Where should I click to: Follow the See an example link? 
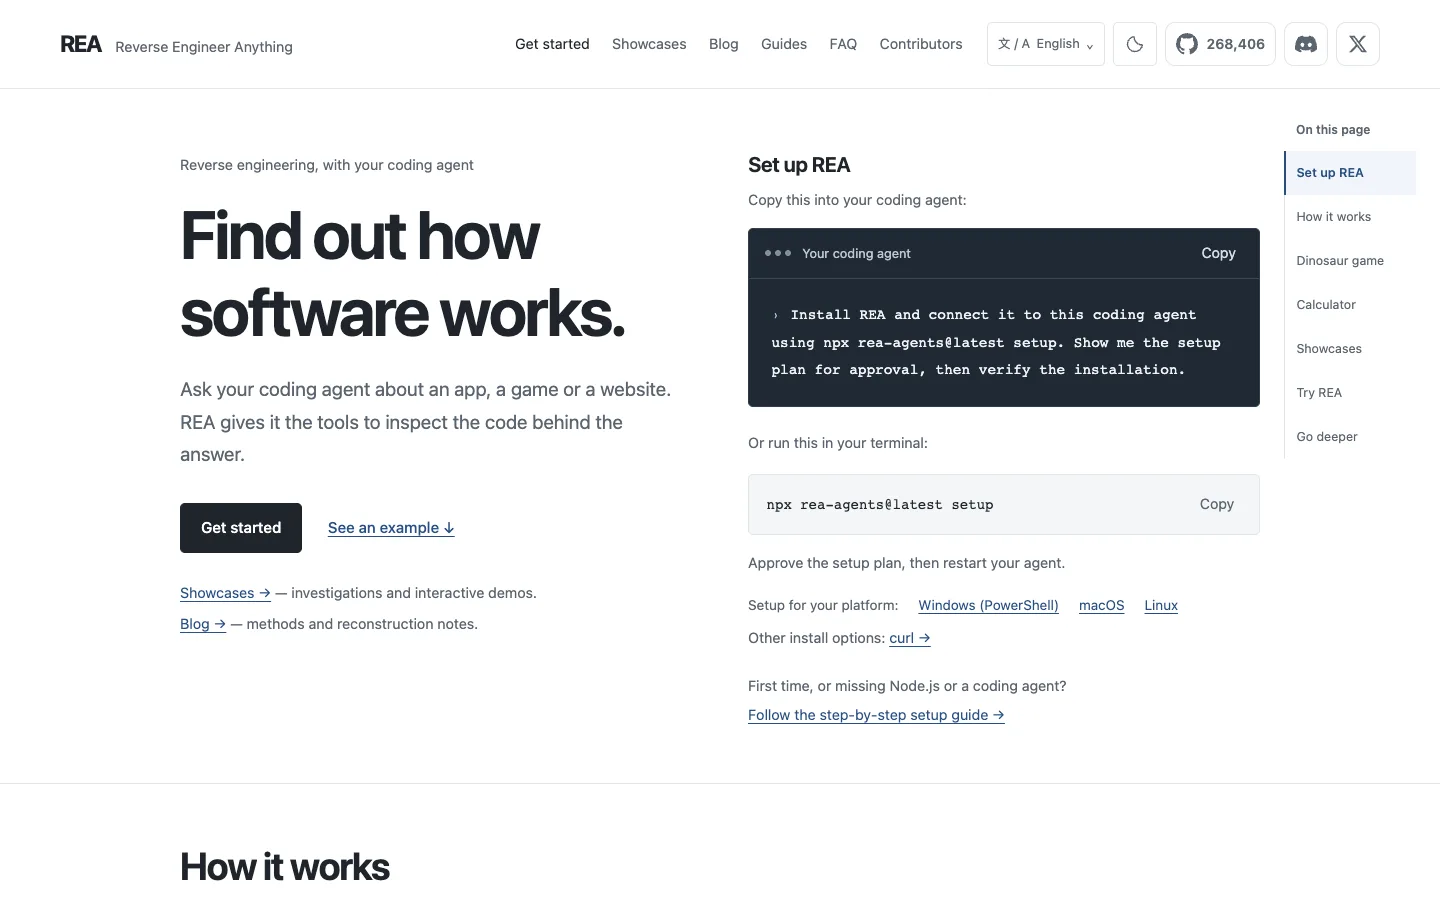click(391, 528)
